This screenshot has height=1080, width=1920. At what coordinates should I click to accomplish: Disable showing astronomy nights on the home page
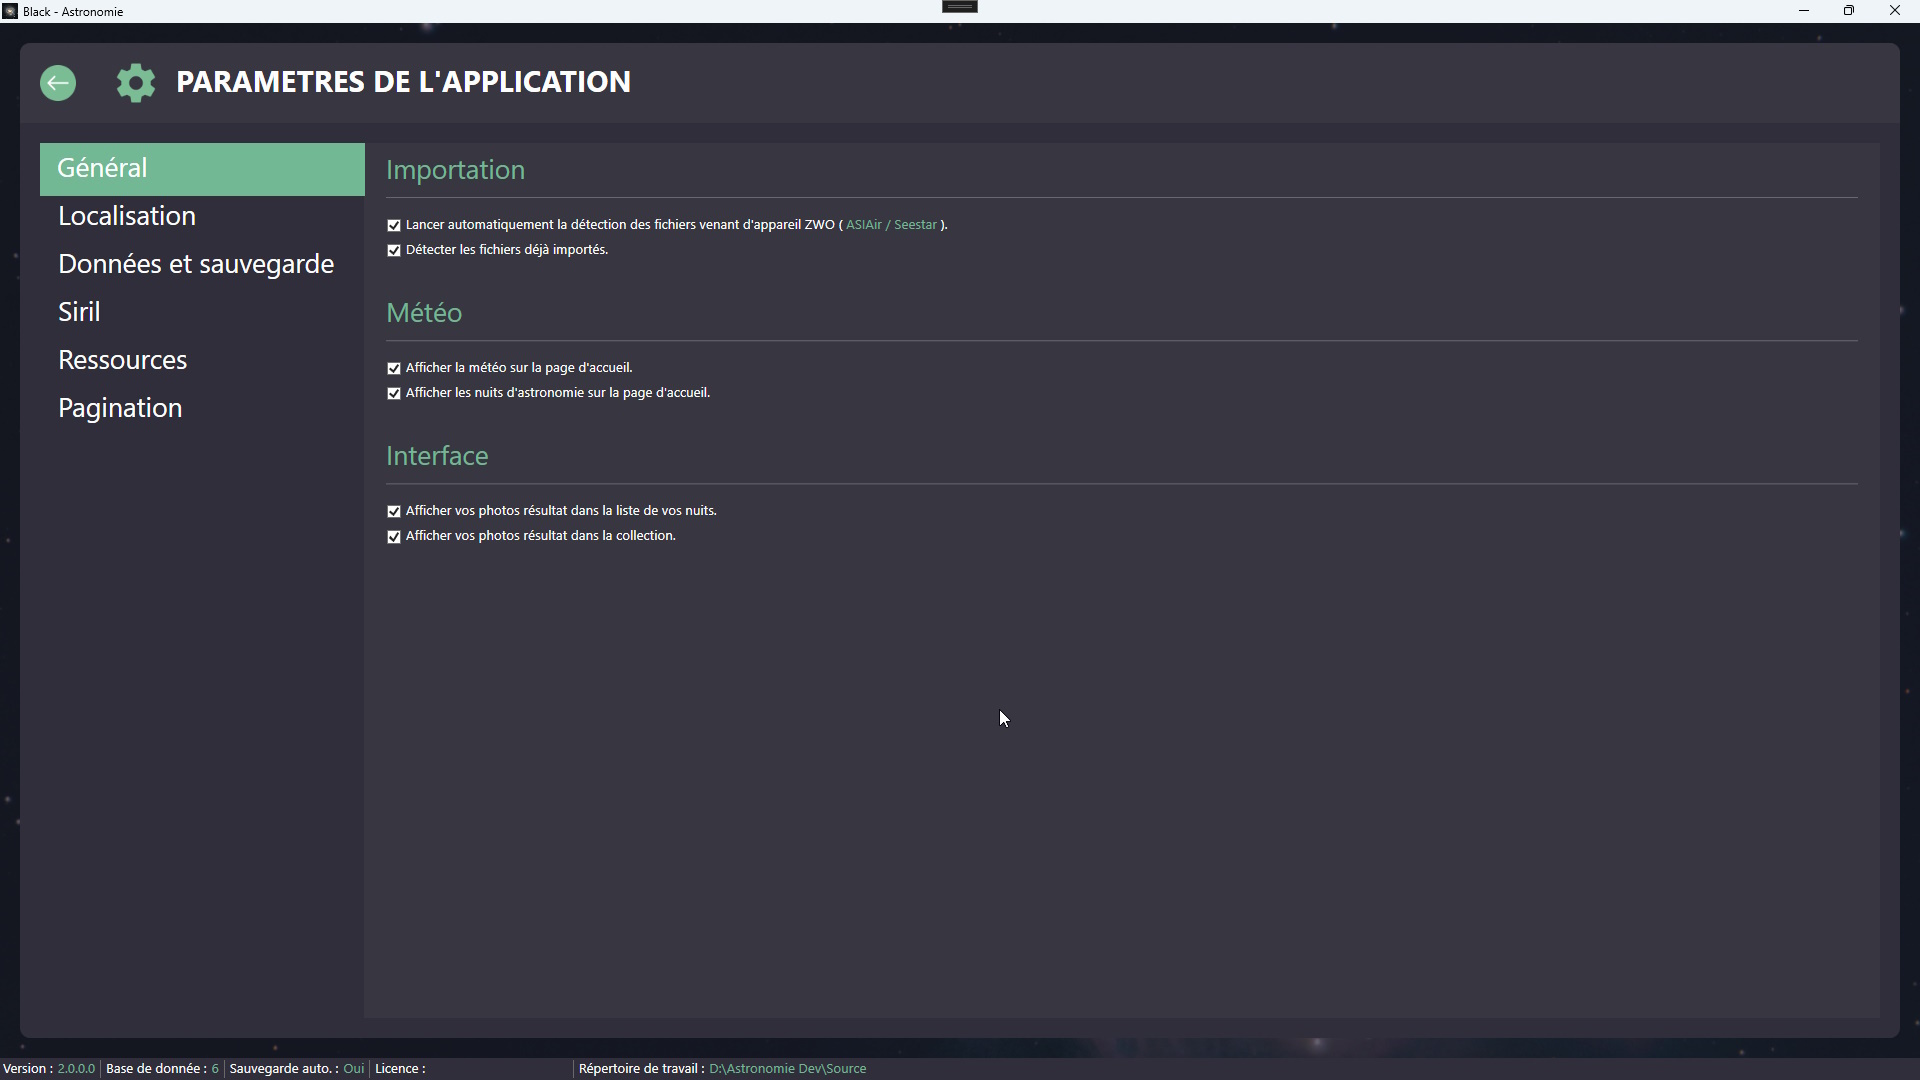point(393,393)
